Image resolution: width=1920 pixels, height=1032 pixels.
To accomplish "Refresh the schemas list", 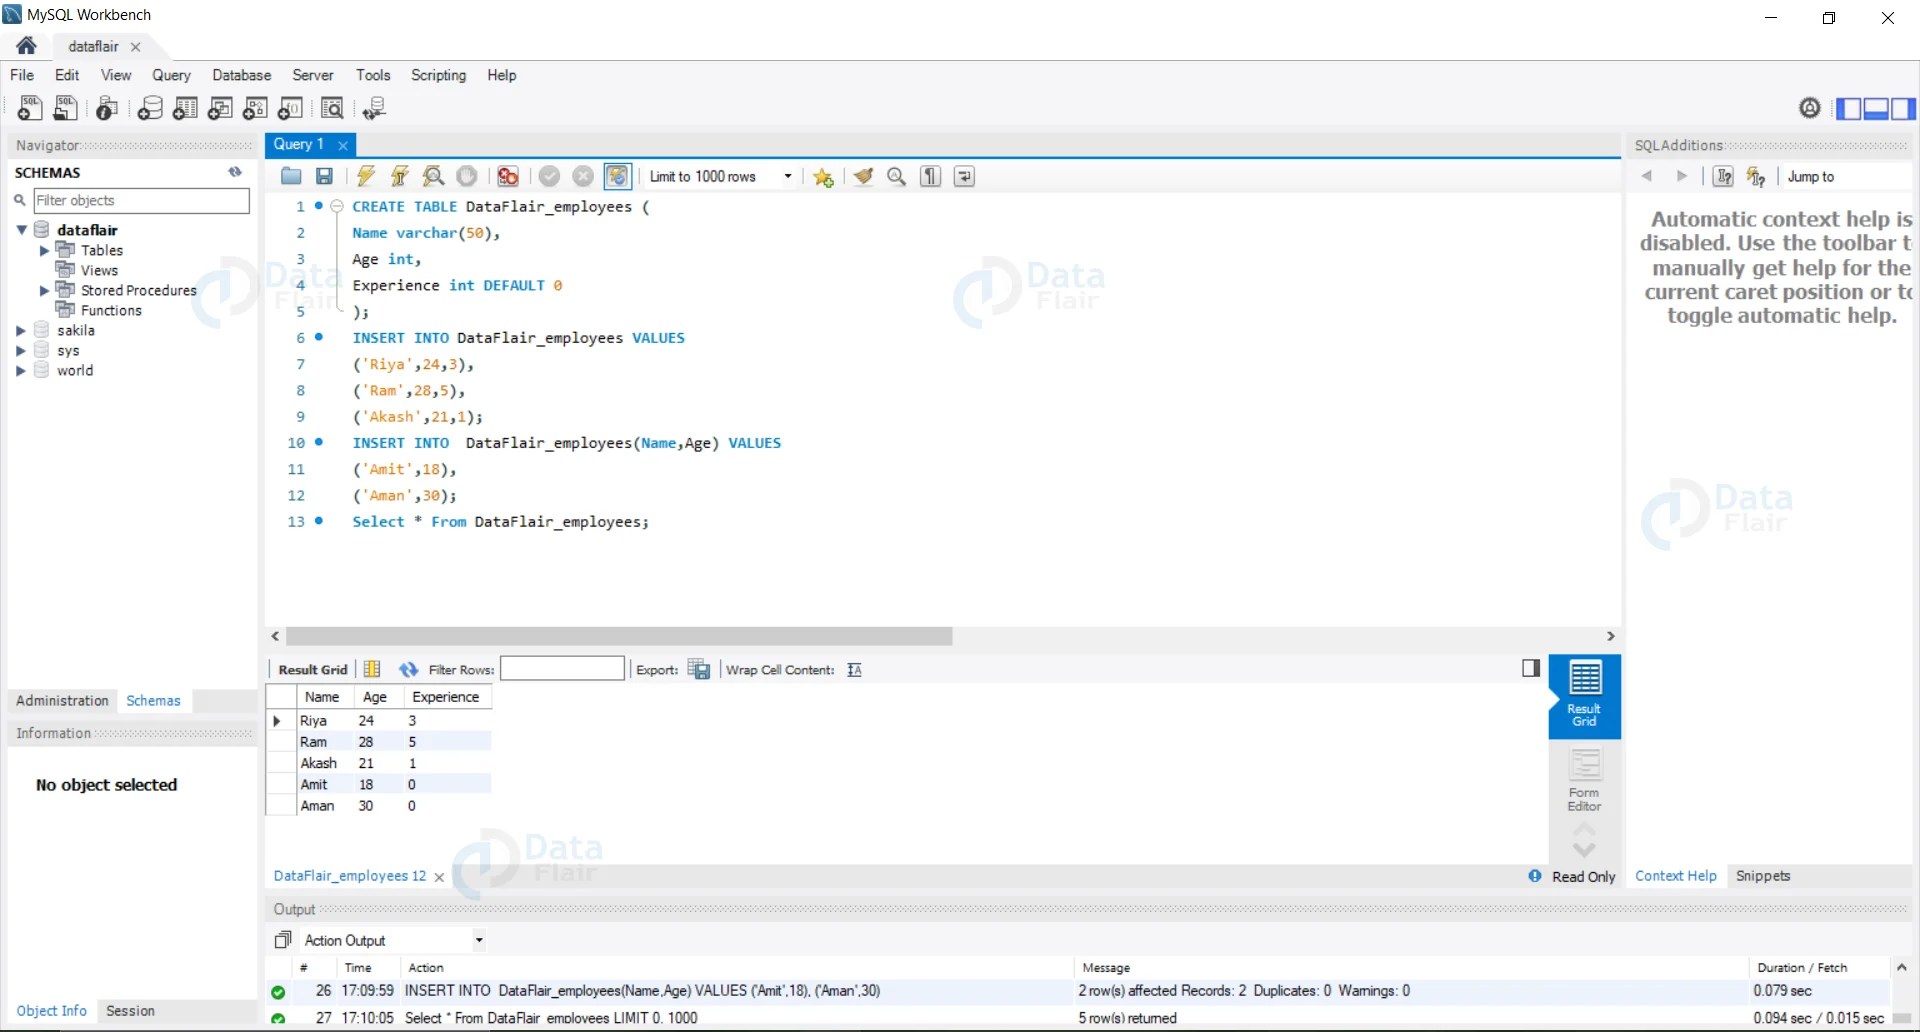I will tap(235, 172).
